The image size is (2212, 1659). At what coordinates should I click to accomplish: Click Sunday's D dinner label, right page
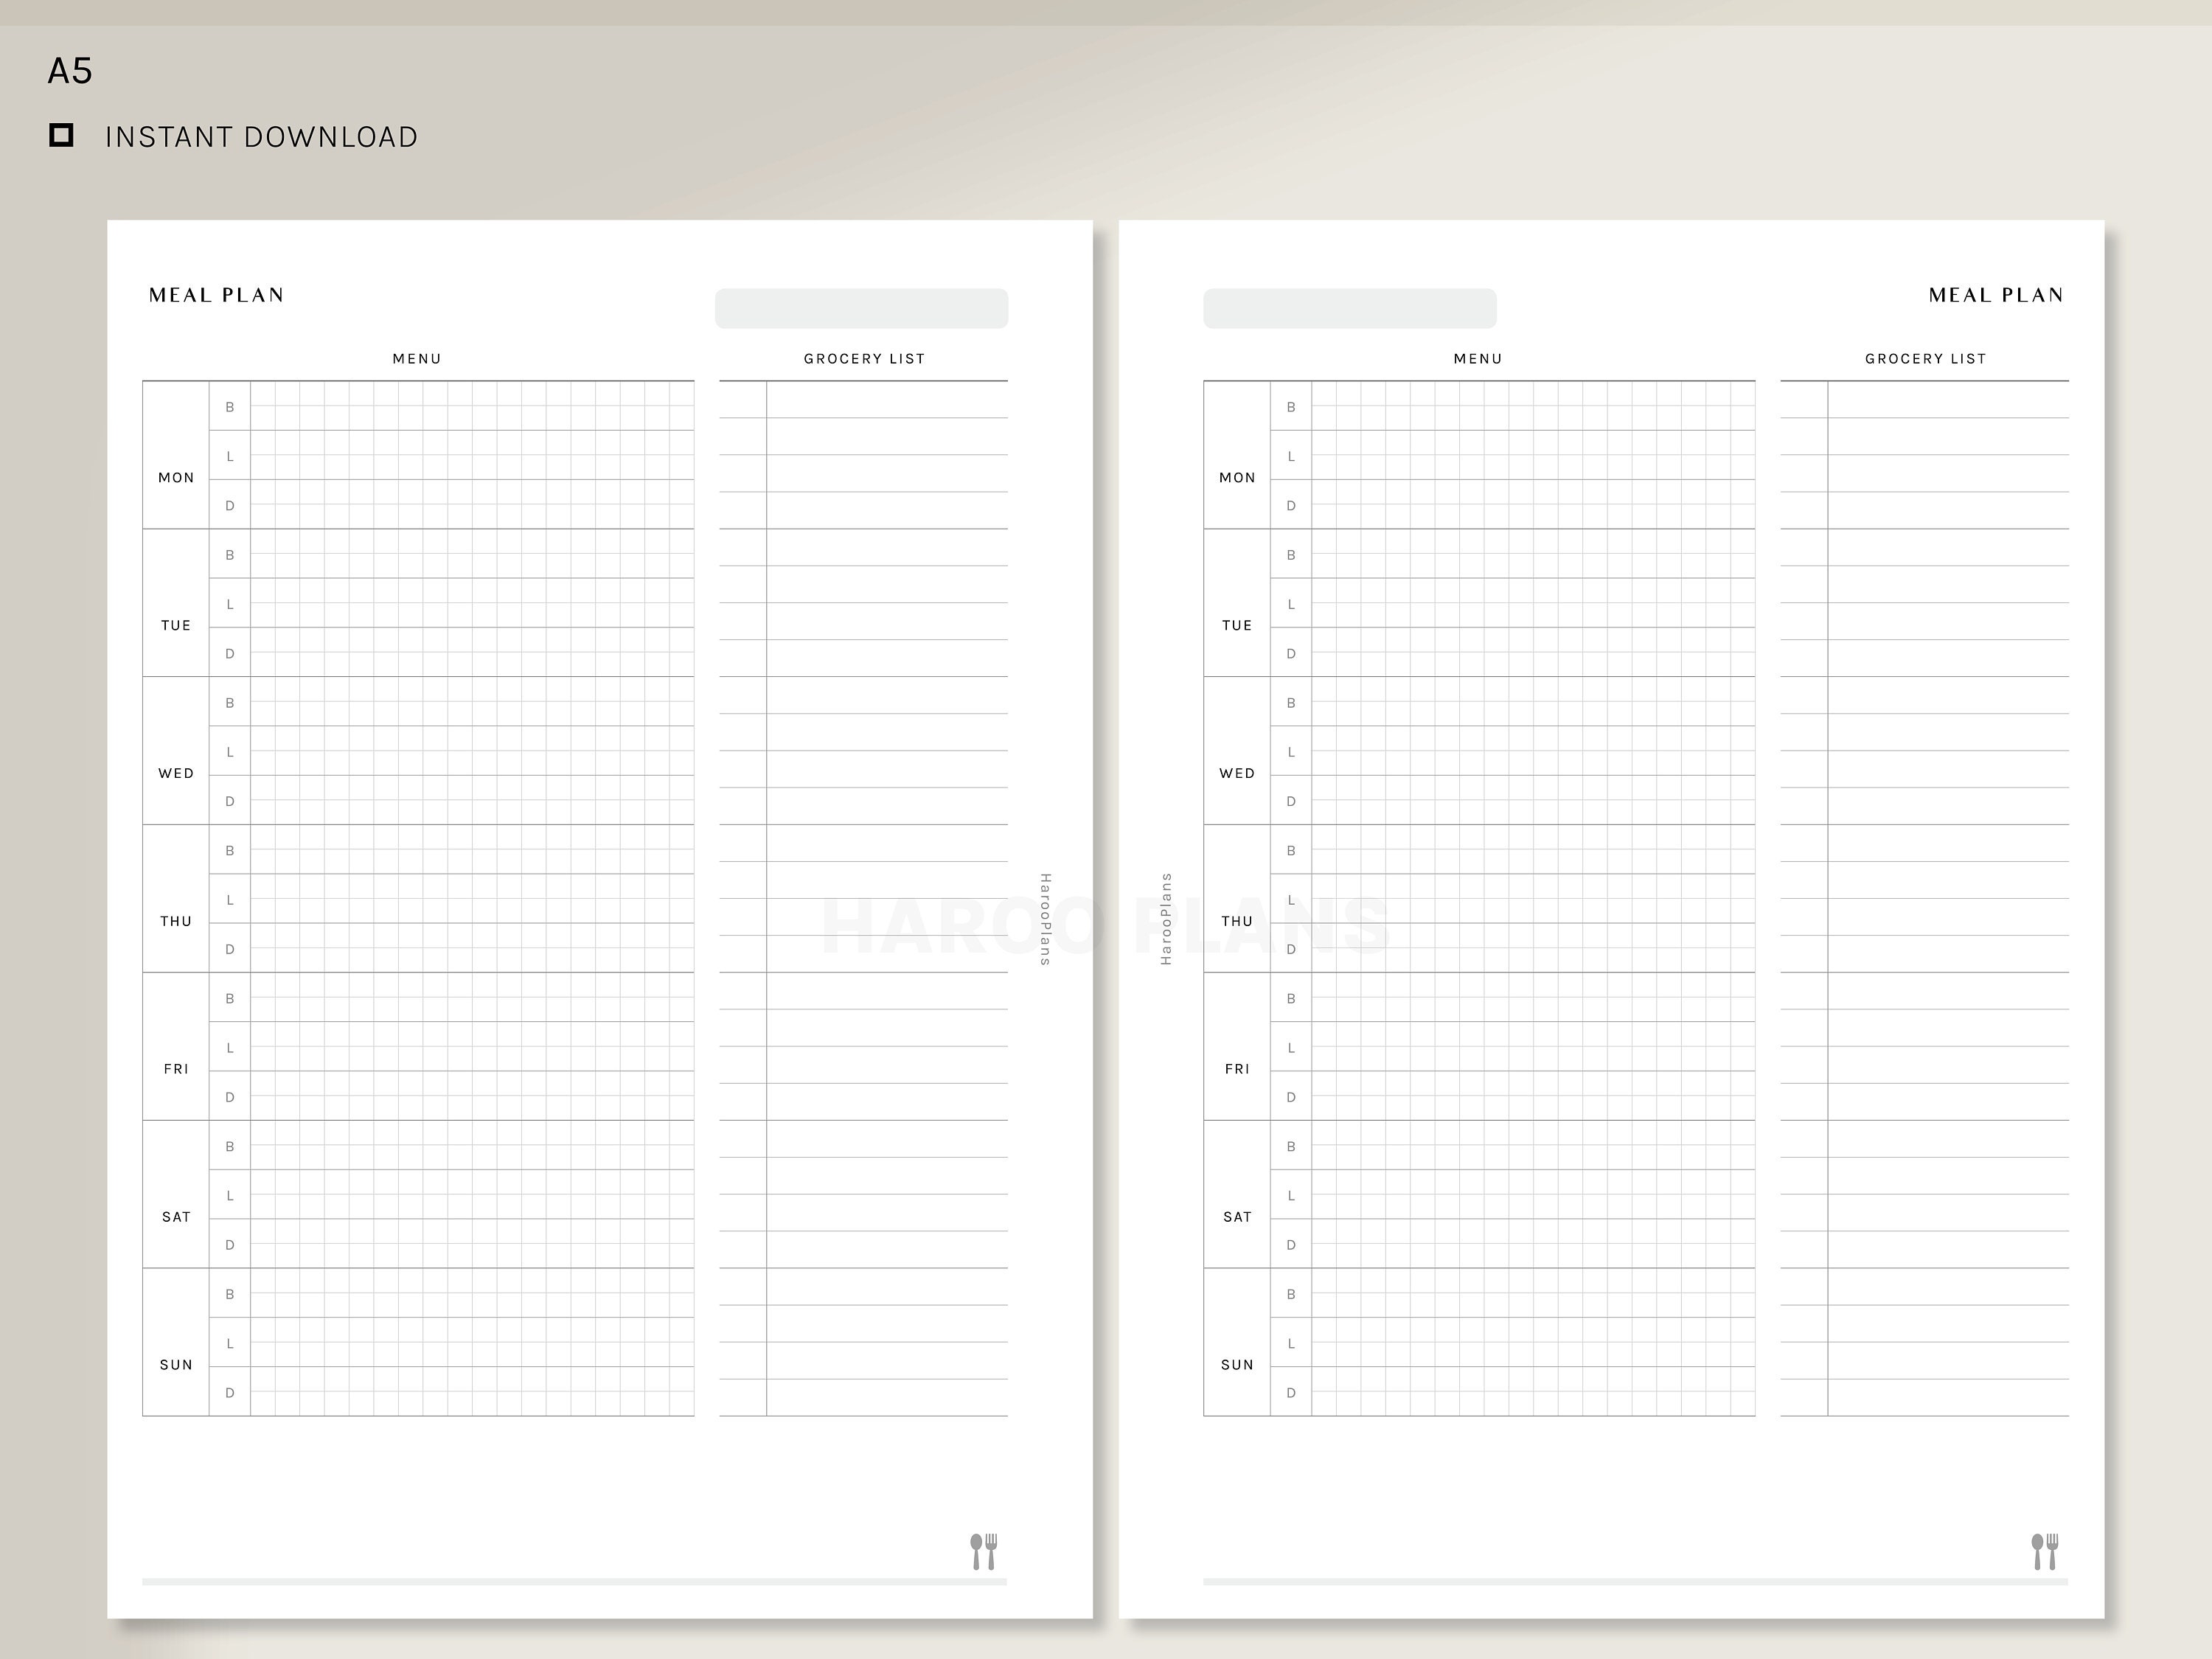click(x=1291, y=1393)
